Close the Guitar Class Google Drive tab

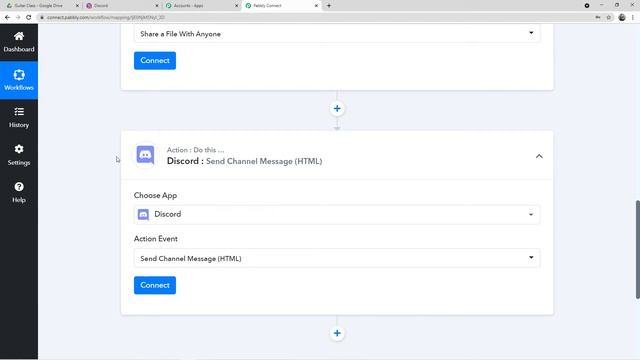pyautogui.click(x=77, y=6)
